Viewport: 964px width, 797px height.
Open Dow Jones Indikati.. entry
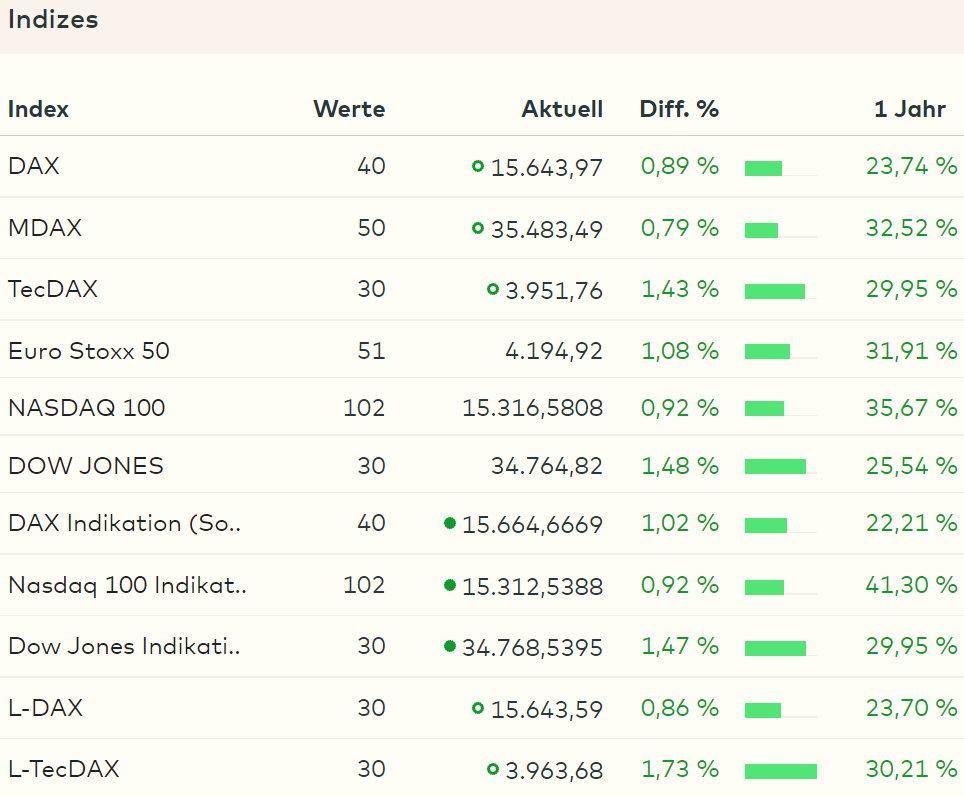[125, 646]
